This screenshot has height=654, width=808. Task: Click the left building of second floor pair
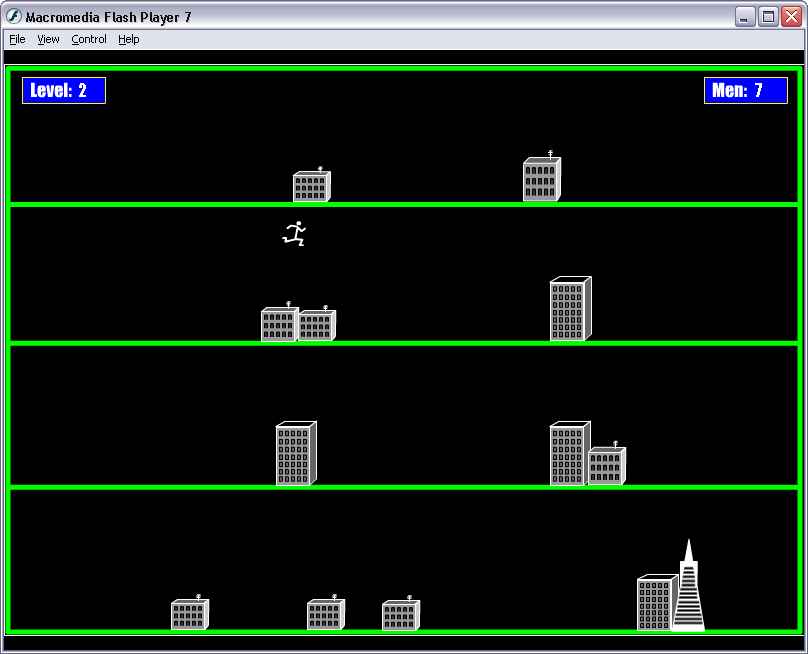(280, 322)
